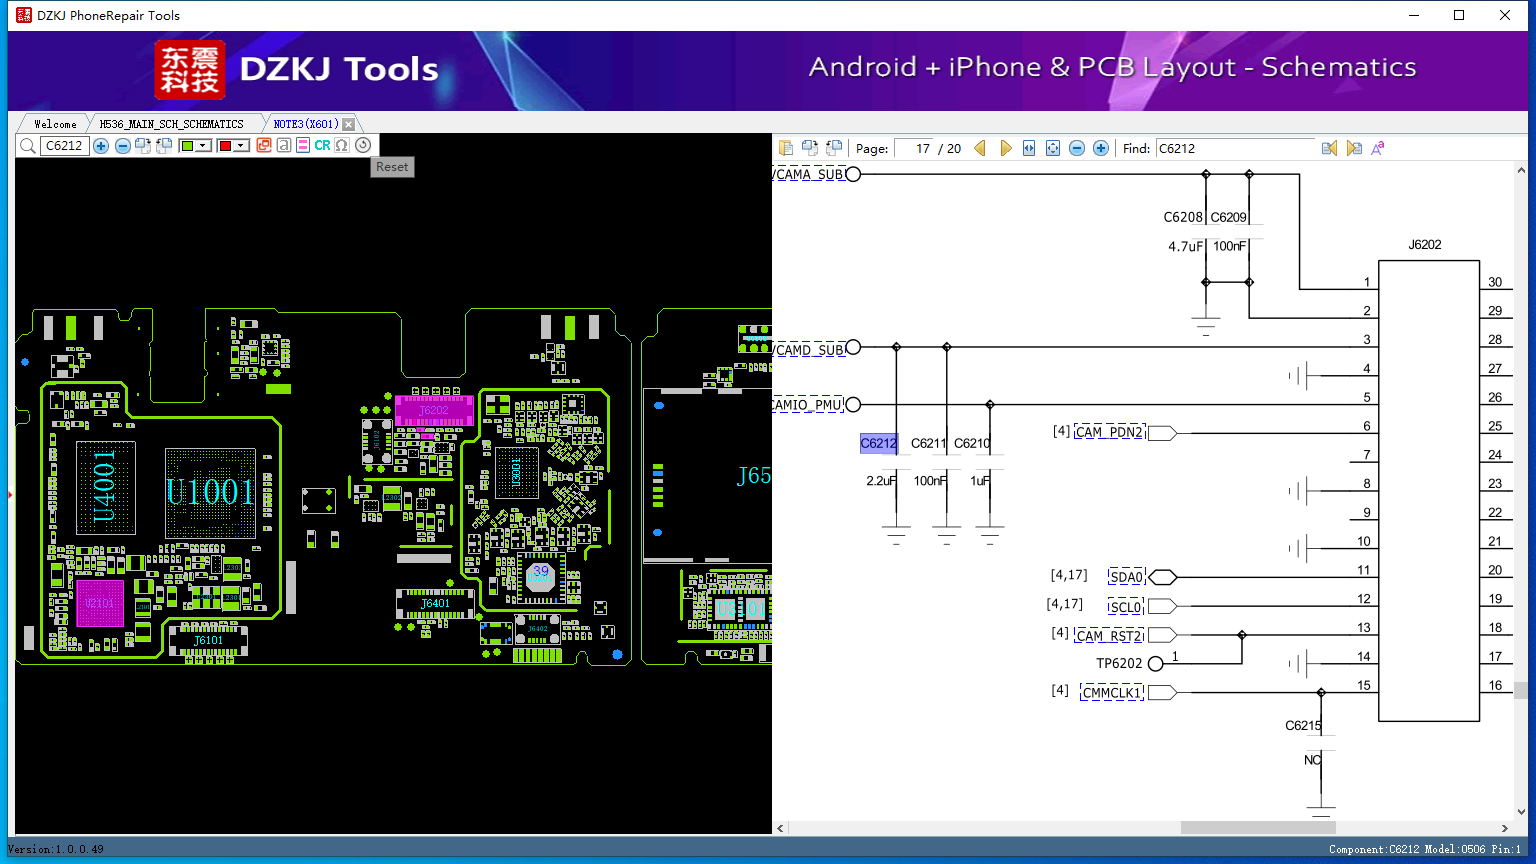Screen dimensions: 1536x864
Task: Click the CMMCLK1 net label
Action: coord(1112,693)
